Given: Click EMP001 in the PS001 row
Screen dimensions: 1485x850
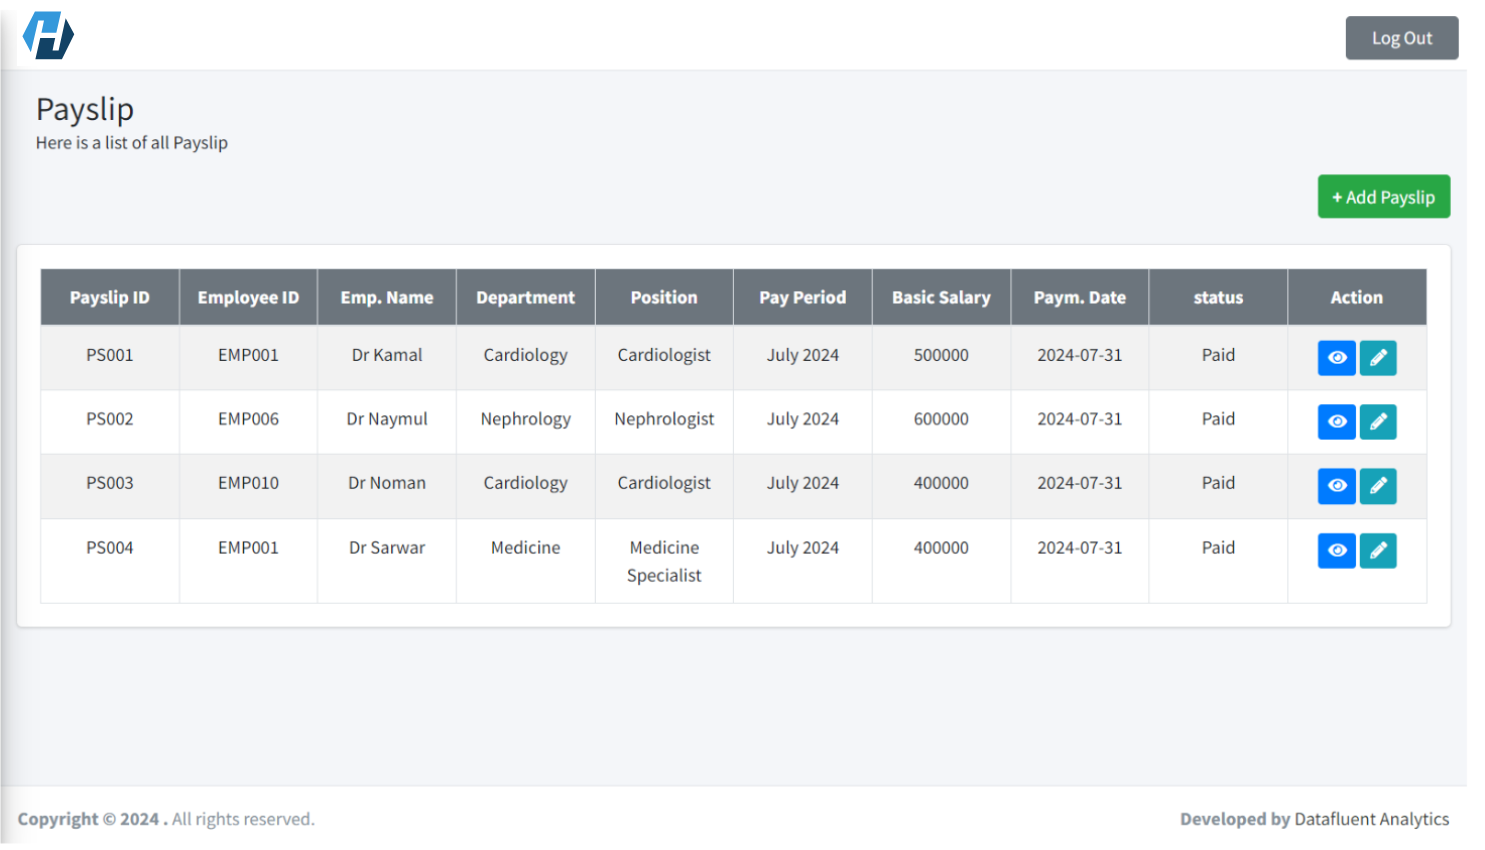Looking at the screenshot, I should point(248,355).
